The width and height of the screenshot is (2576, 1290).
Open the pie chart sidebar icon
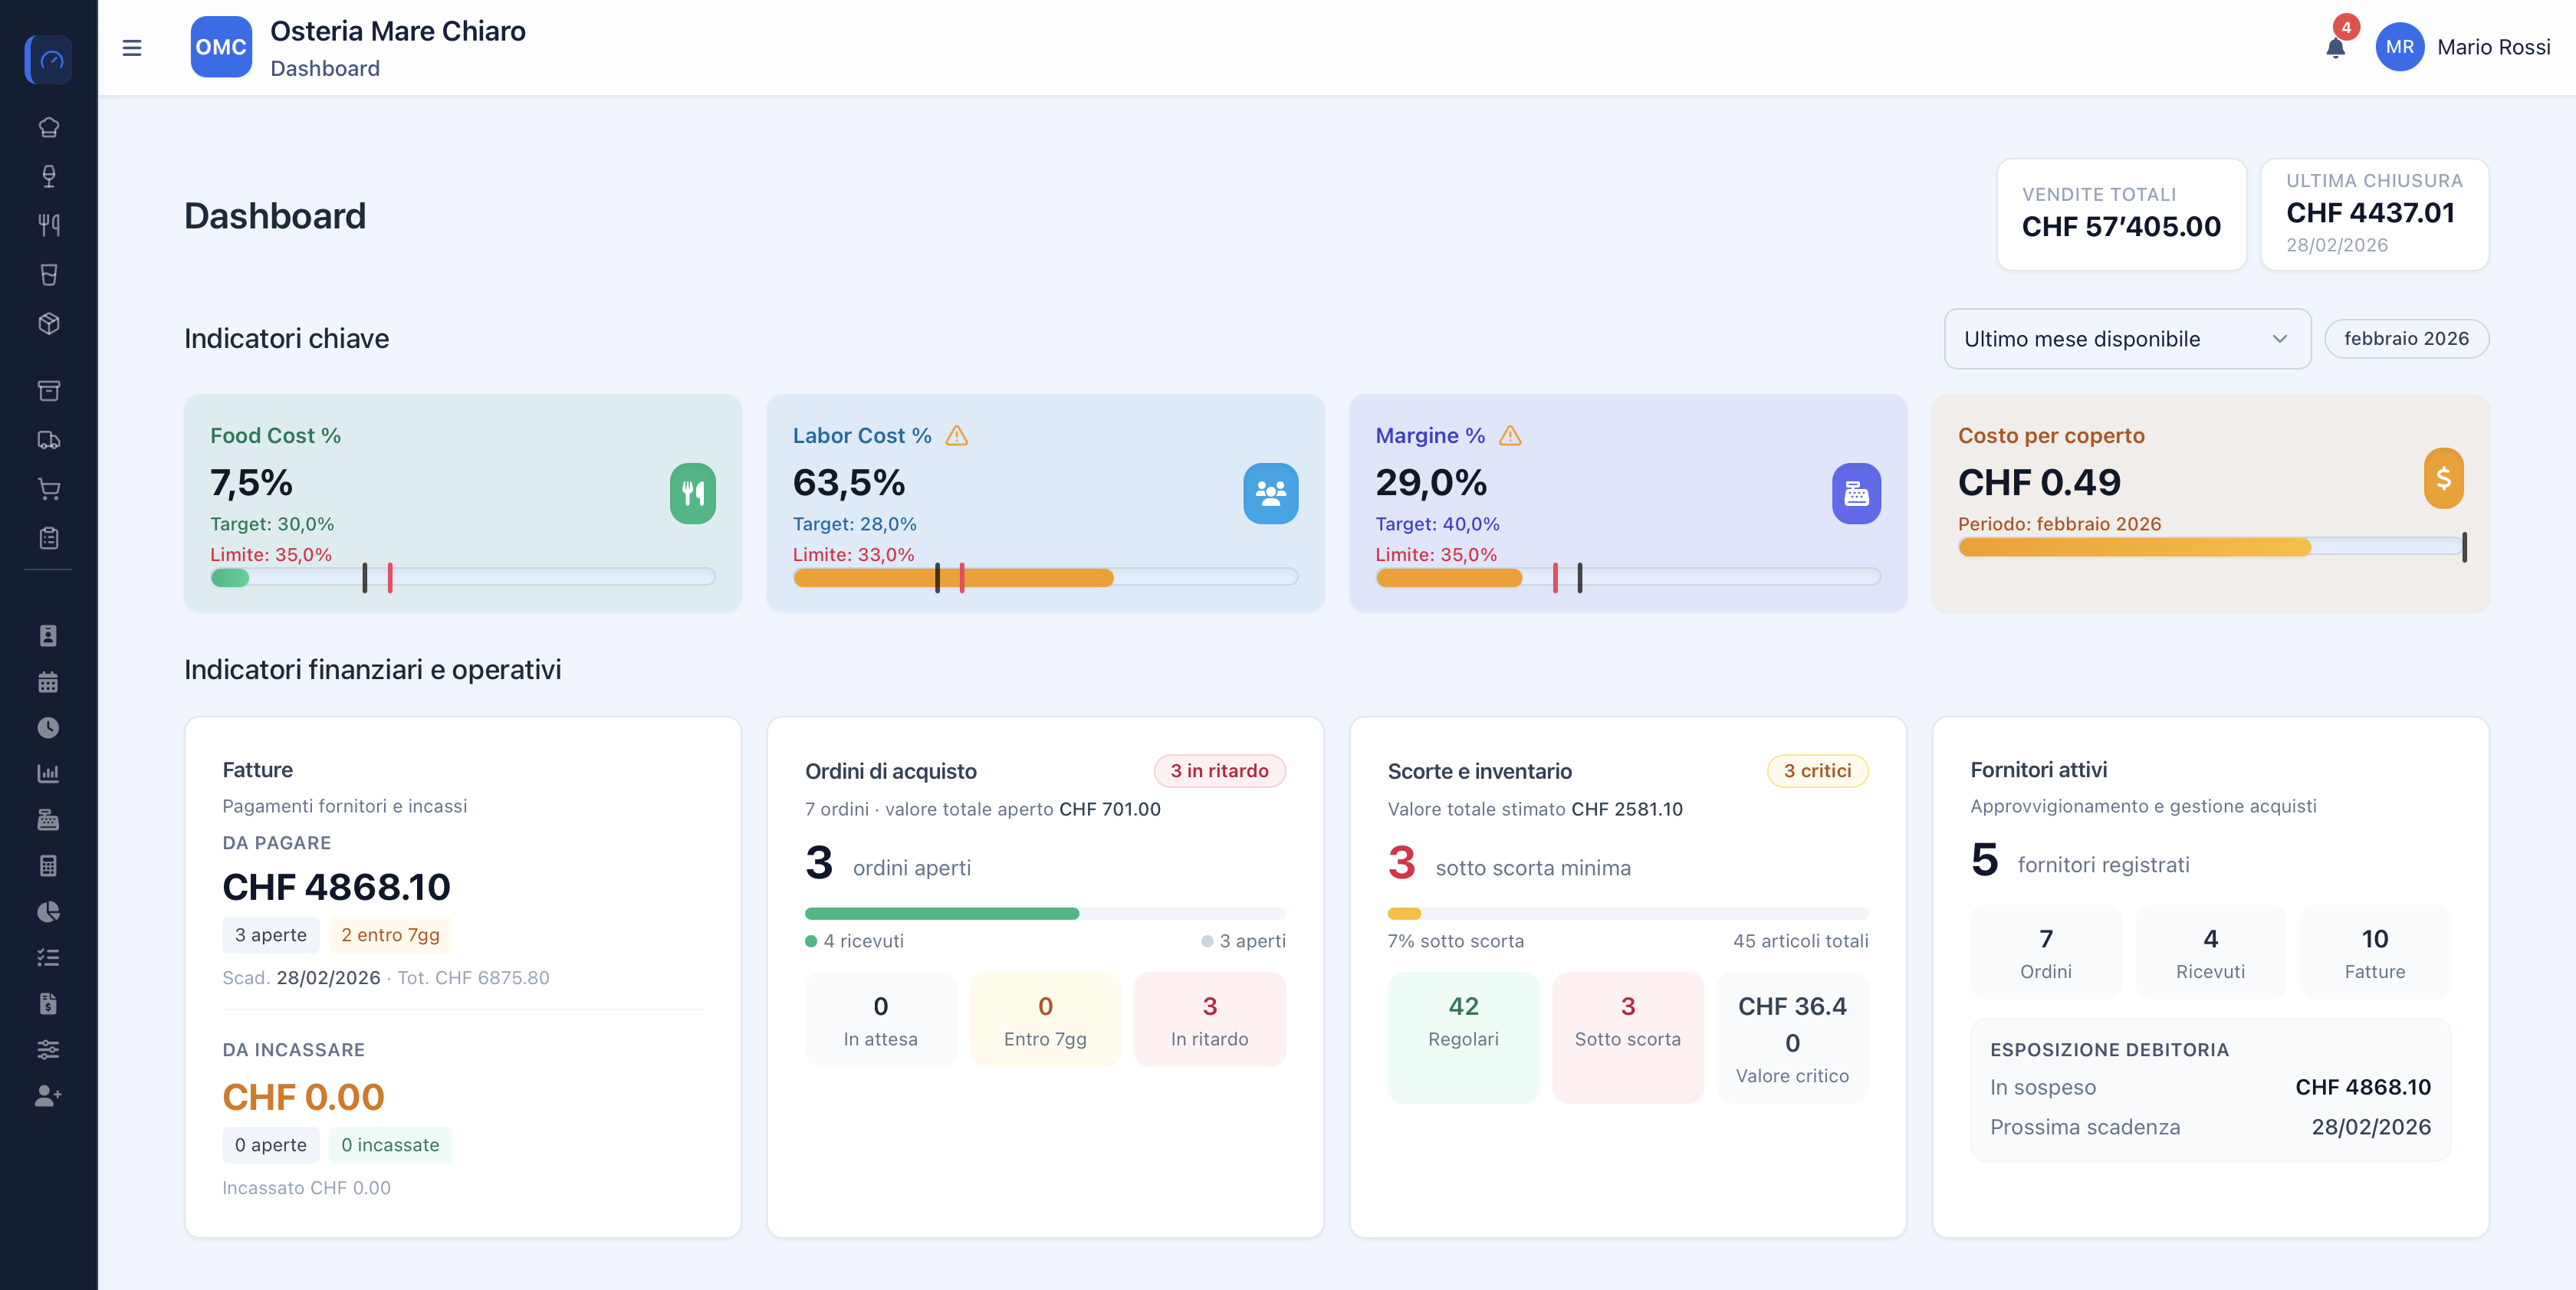pyautogui.click(x=48, y=912)
